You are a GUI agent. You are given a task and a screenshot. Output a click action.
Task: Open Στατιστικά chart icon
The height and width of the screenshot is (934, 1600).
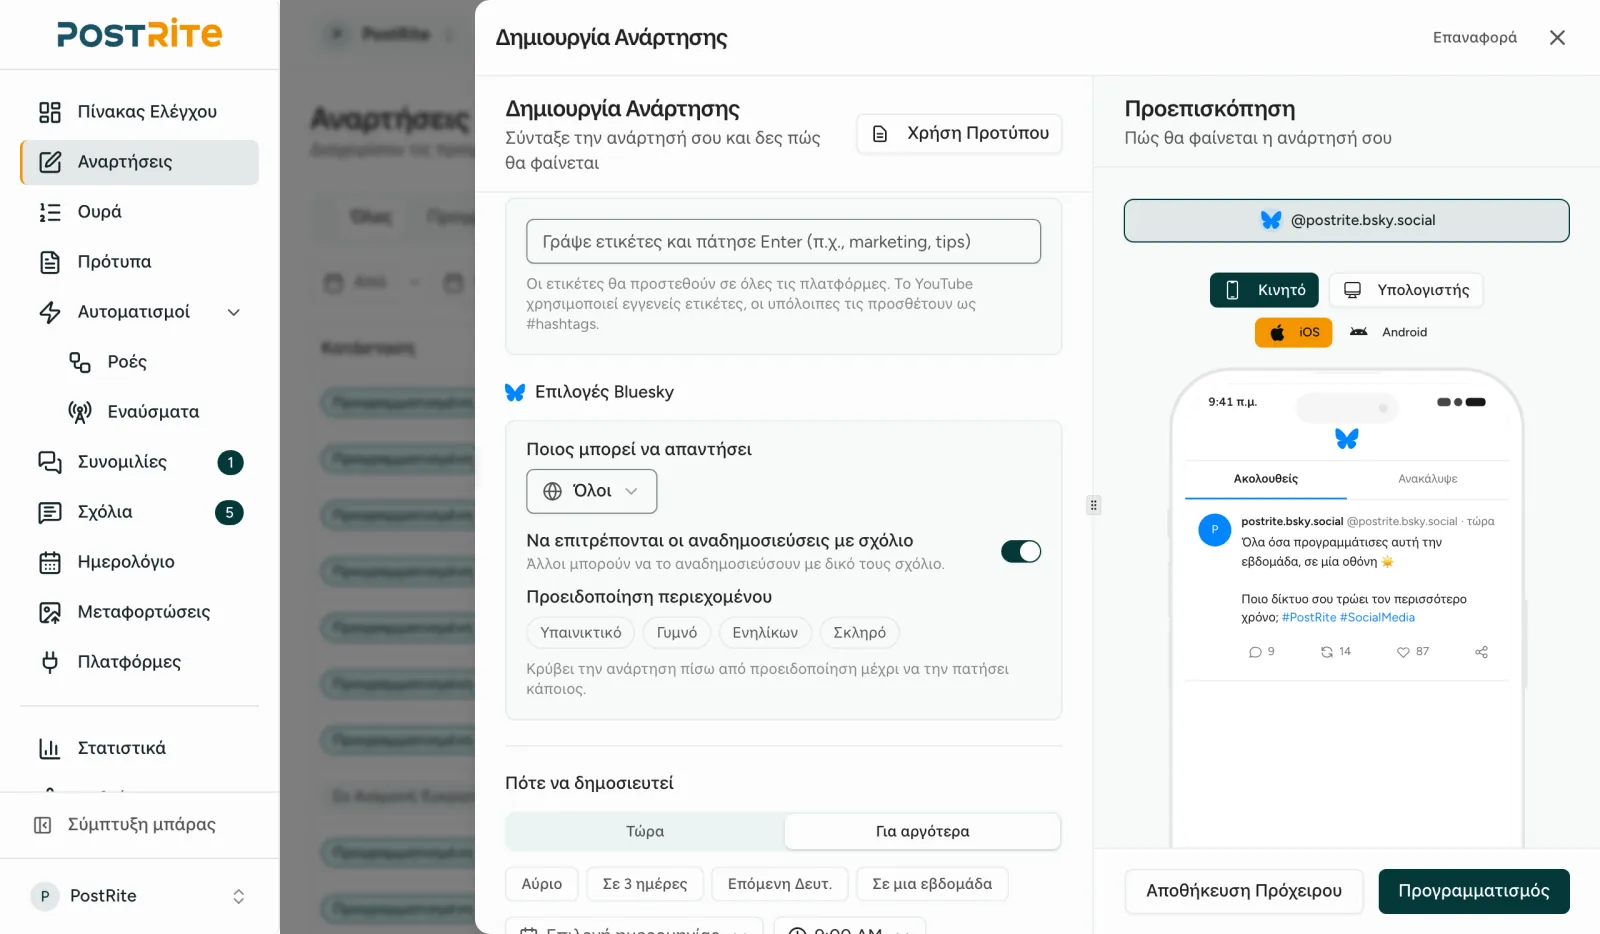tap(50, 748)
